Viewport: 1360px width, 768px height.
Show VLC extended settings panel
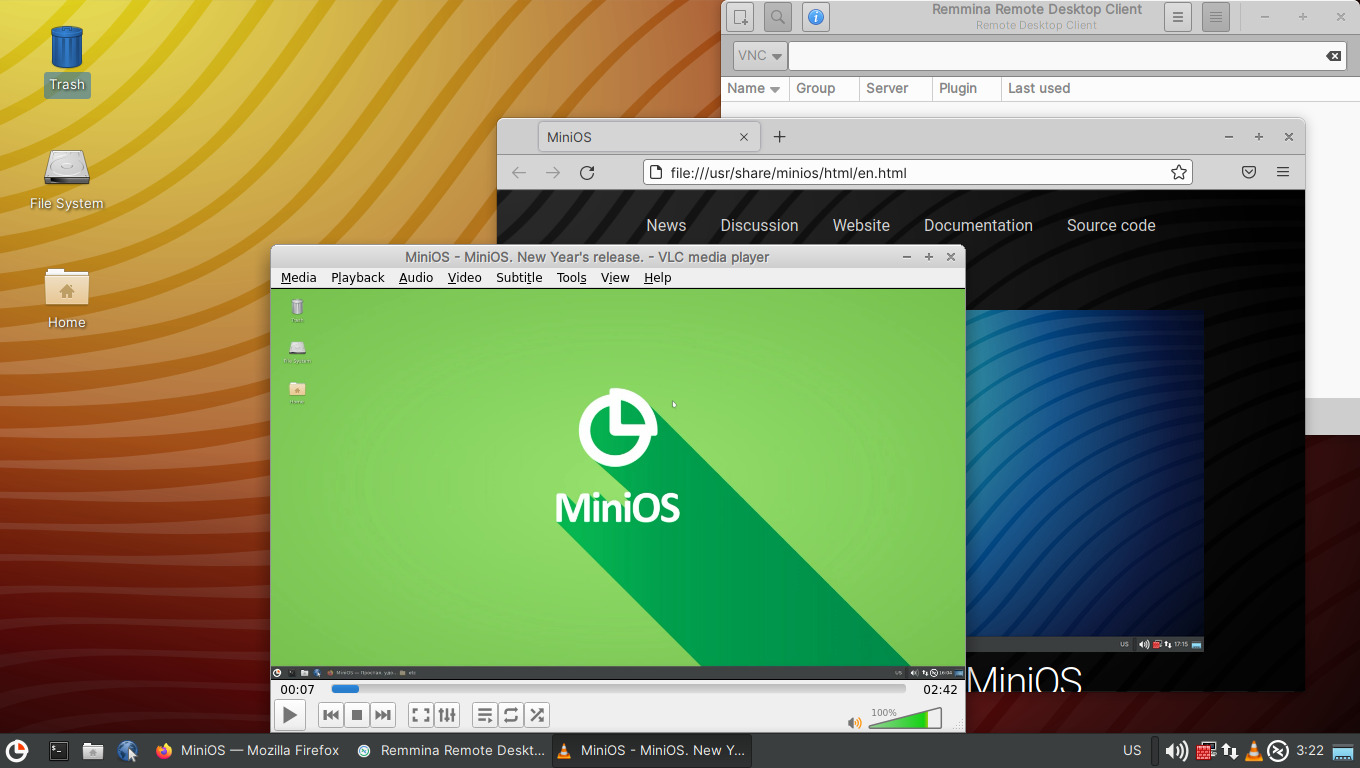pos(447,715)
